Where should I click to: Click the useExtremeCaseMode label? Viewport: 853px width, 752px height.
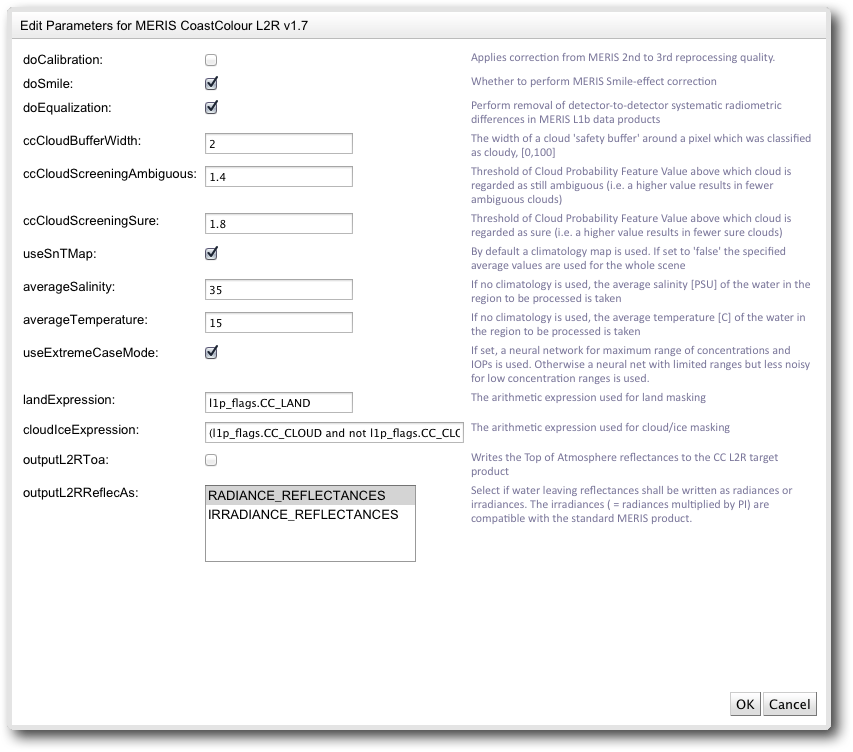[x=90, y=353]
